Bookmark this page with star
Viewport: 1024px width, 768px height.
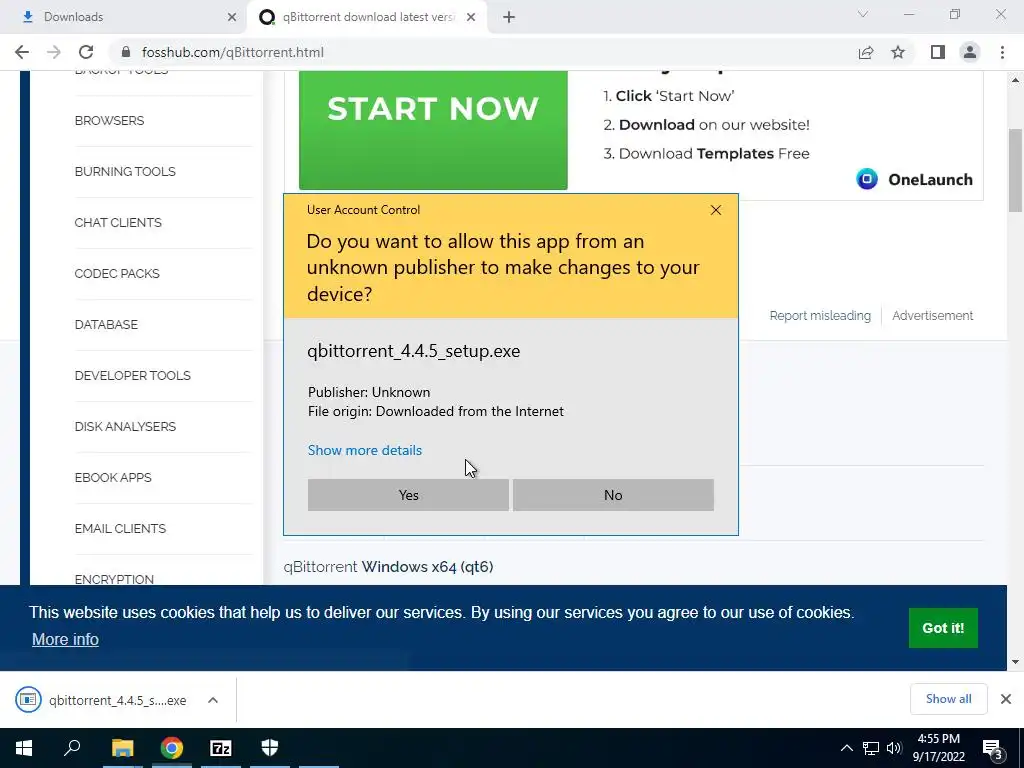[x=898, y=52]
